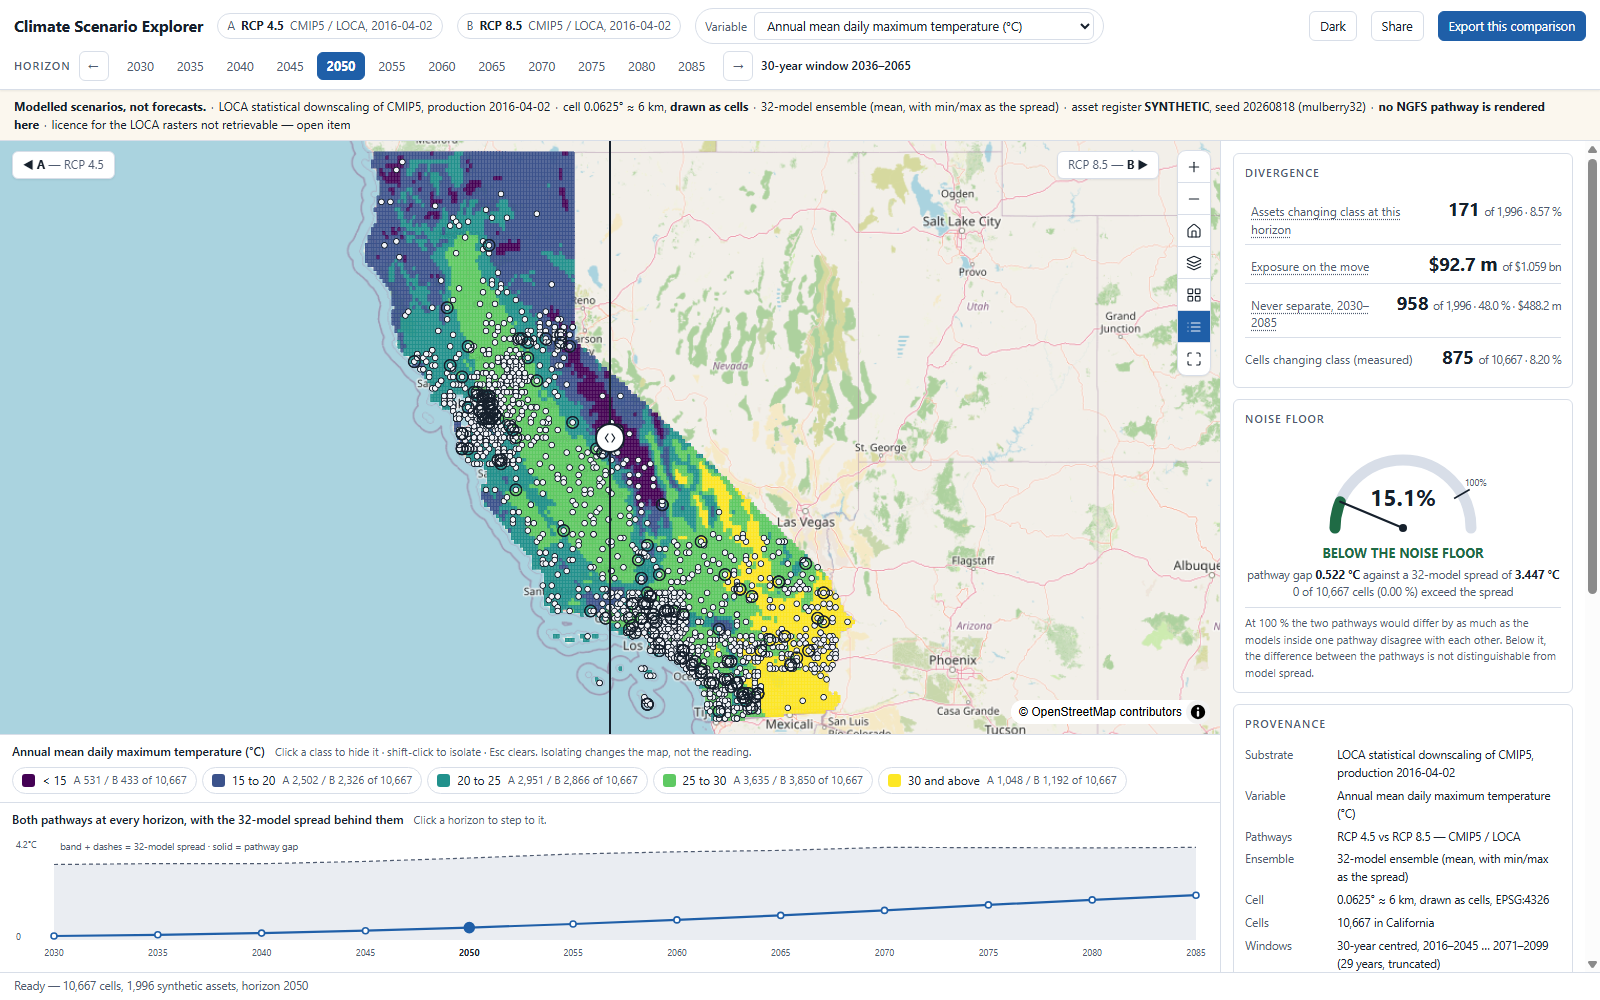Click the Share button
This screenshot has height=1000, width=1600.
tap(1397, 26)
